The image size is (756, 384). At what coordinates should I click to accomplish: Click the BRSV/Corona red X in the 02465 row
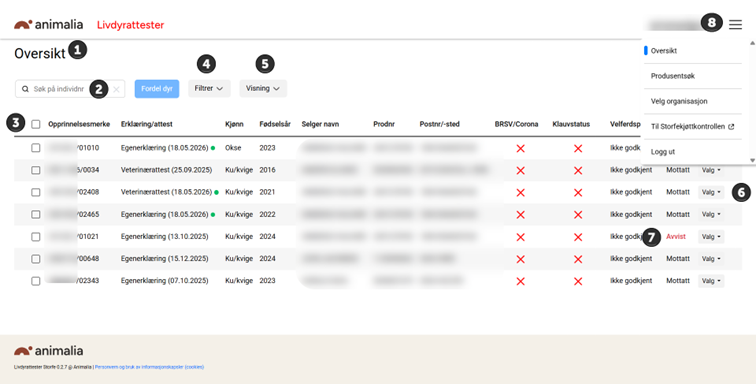520,215
